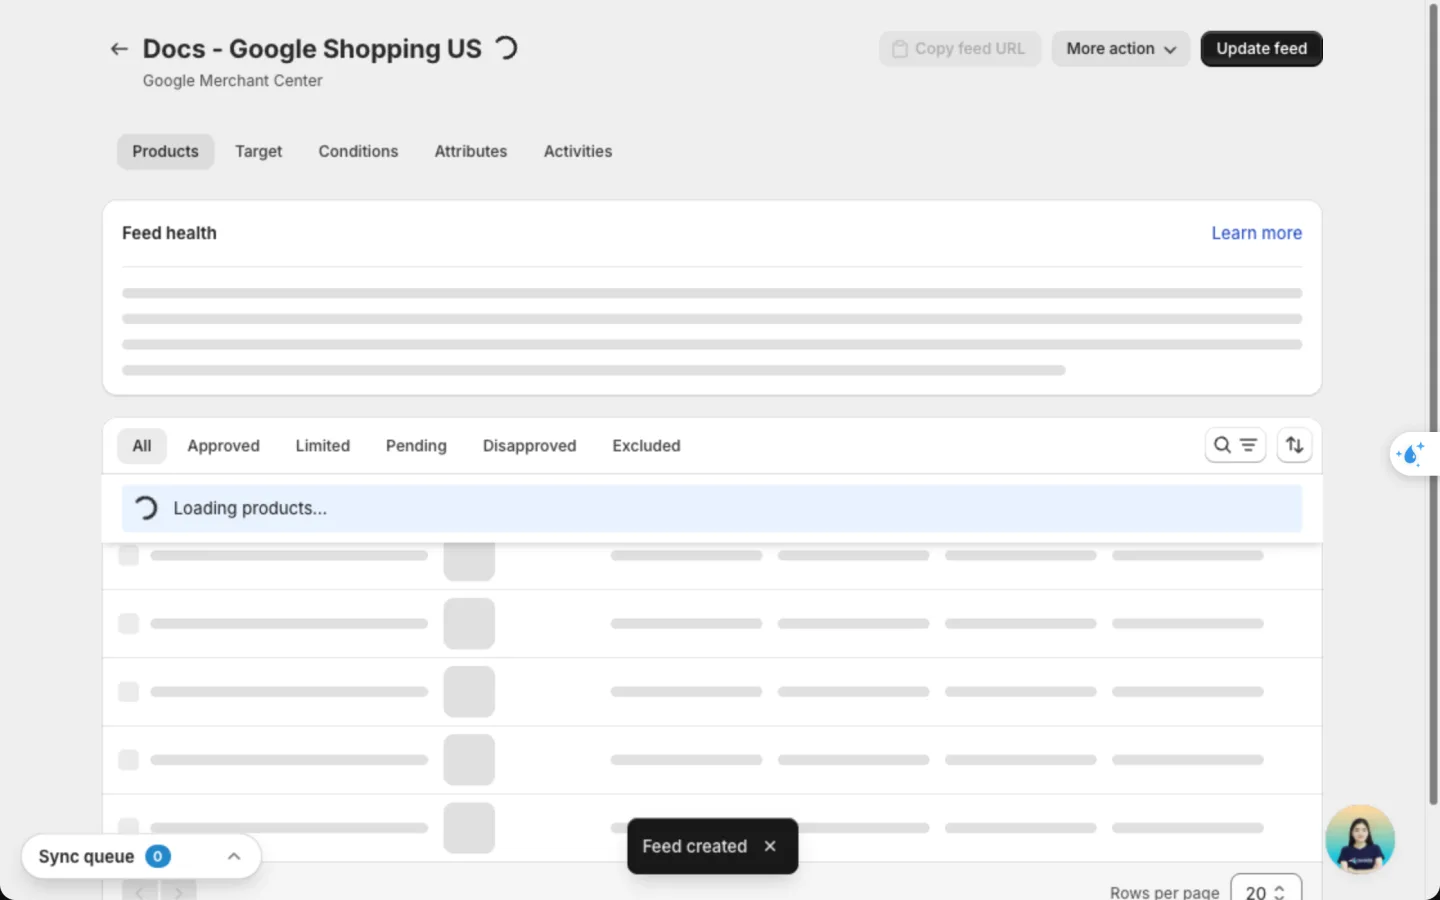Open the Learn more link in Feed health

click(x=1256, y=233)
